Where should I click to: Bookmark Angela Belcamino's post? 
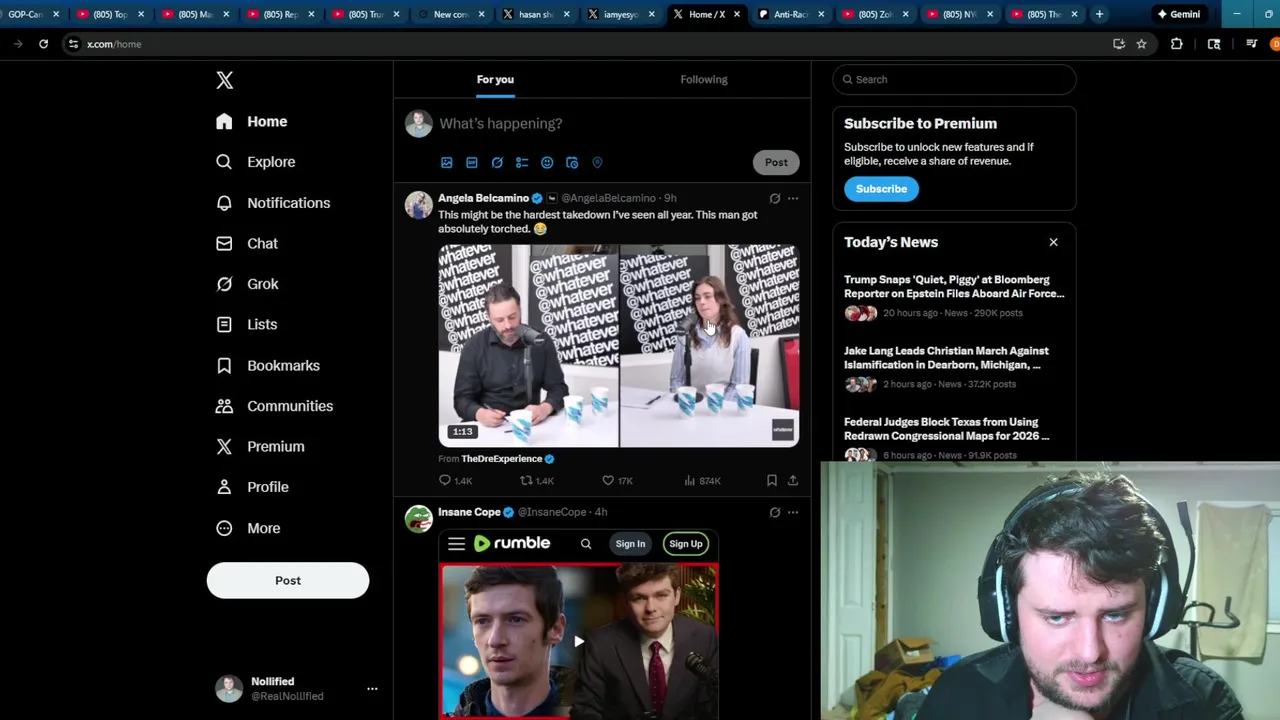click(772, 481)
